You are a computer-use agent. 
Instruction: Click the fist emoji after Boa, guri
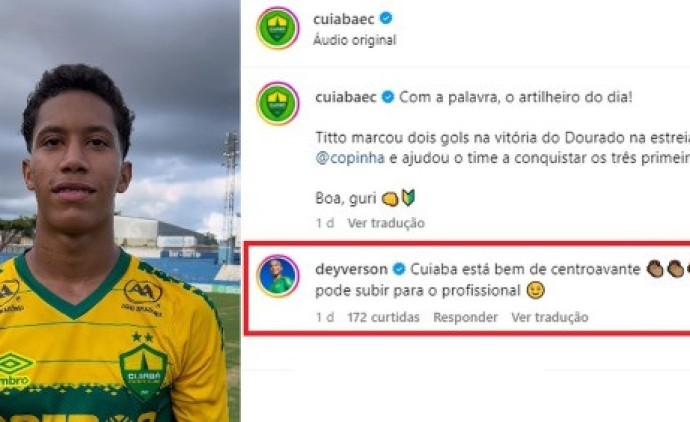(x=390, y=199)
